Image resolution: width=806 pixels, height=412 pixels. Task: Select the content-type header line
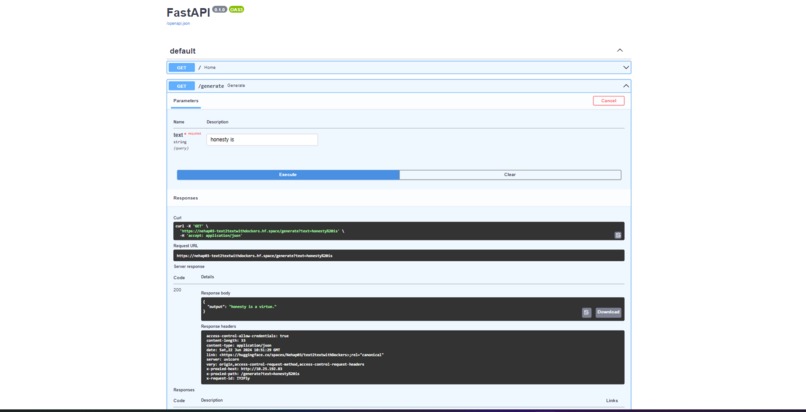pos(239,346)
